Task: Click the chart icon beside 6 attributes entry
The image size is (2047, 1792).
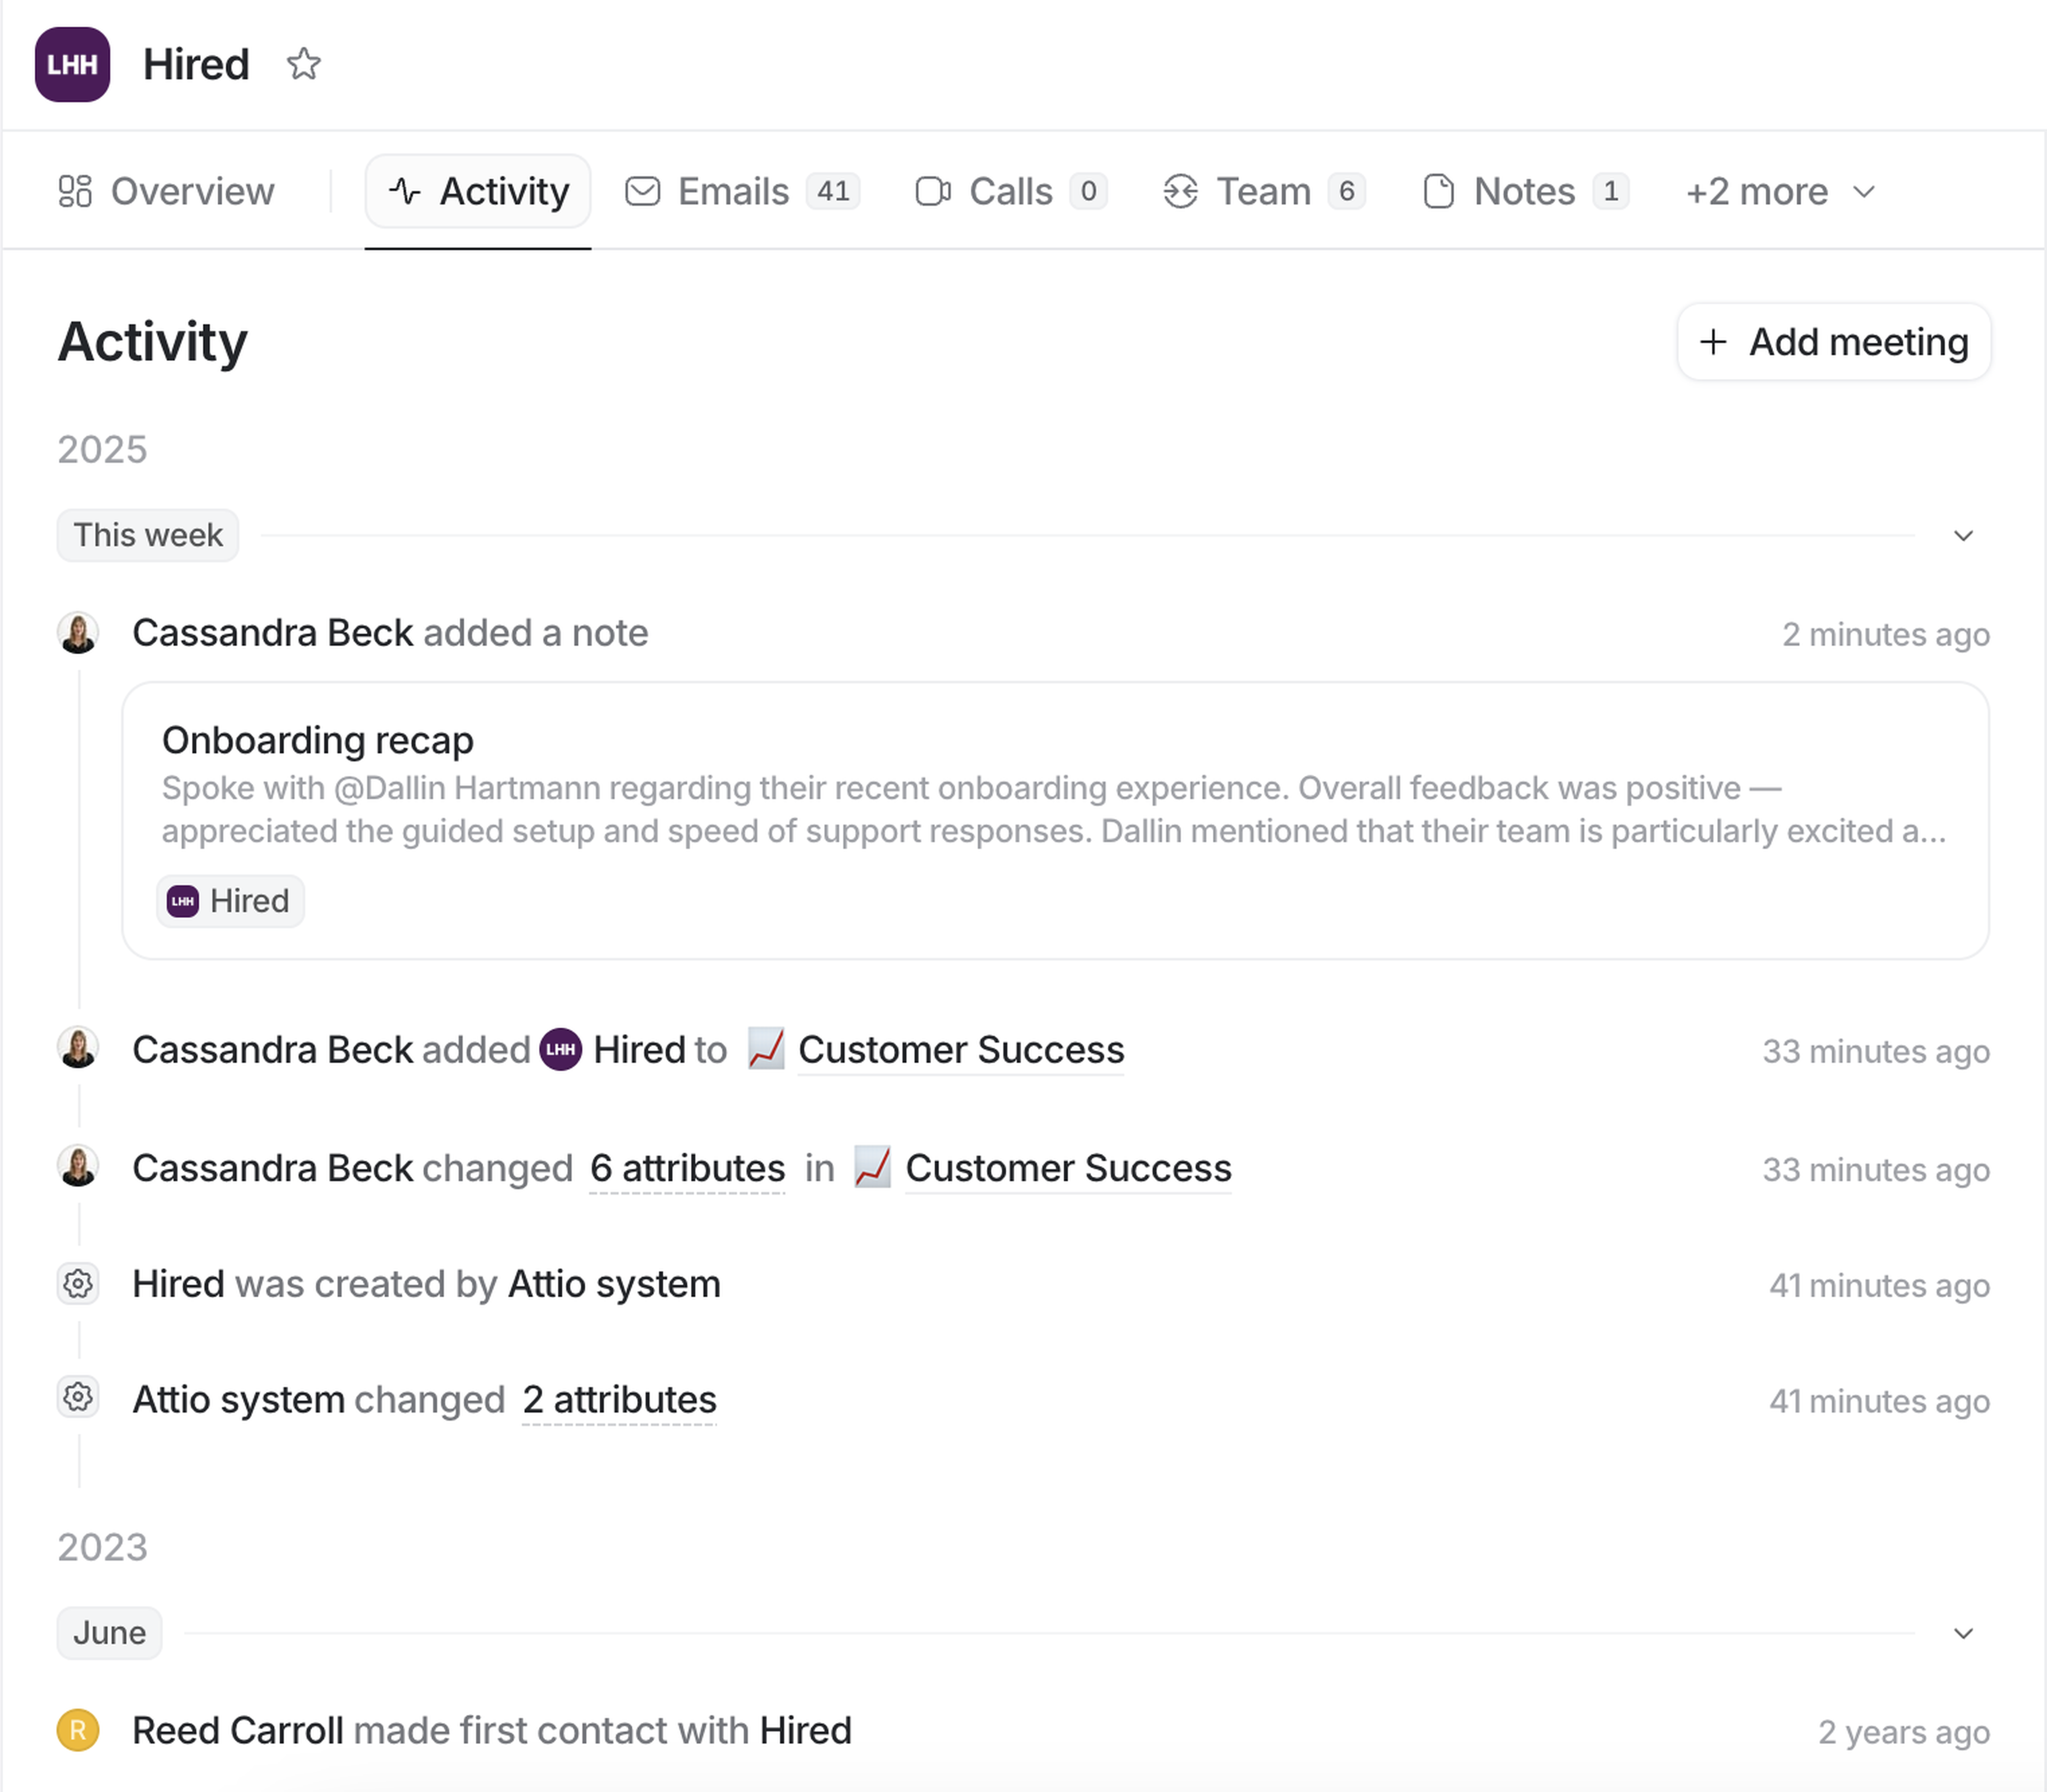Action: [872, 1168]
